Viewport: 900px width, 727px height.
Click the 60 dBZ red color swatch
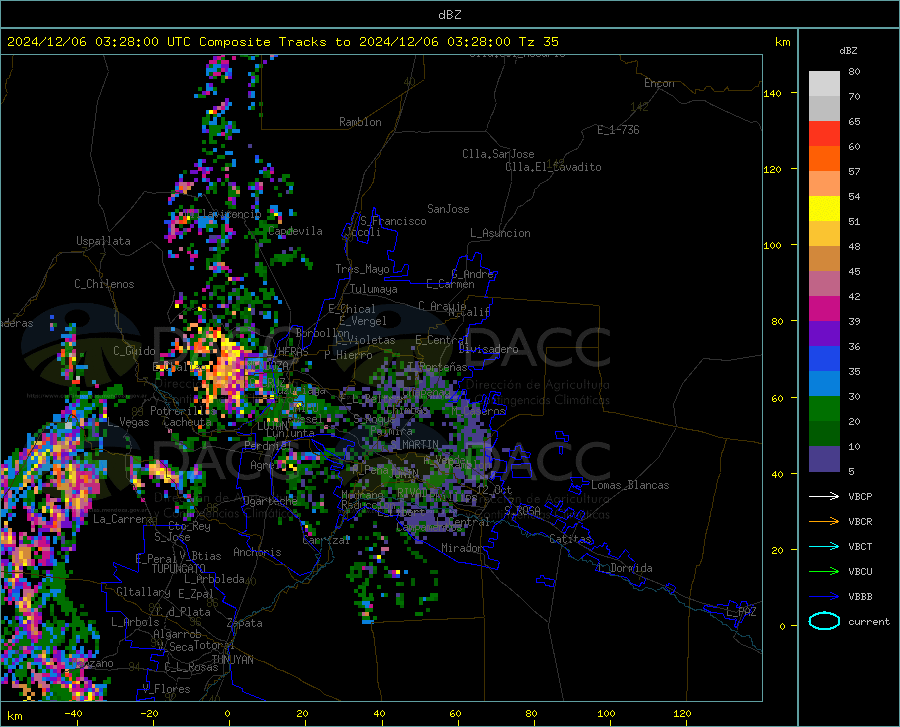pyautogui.click(x=824, y=134)
